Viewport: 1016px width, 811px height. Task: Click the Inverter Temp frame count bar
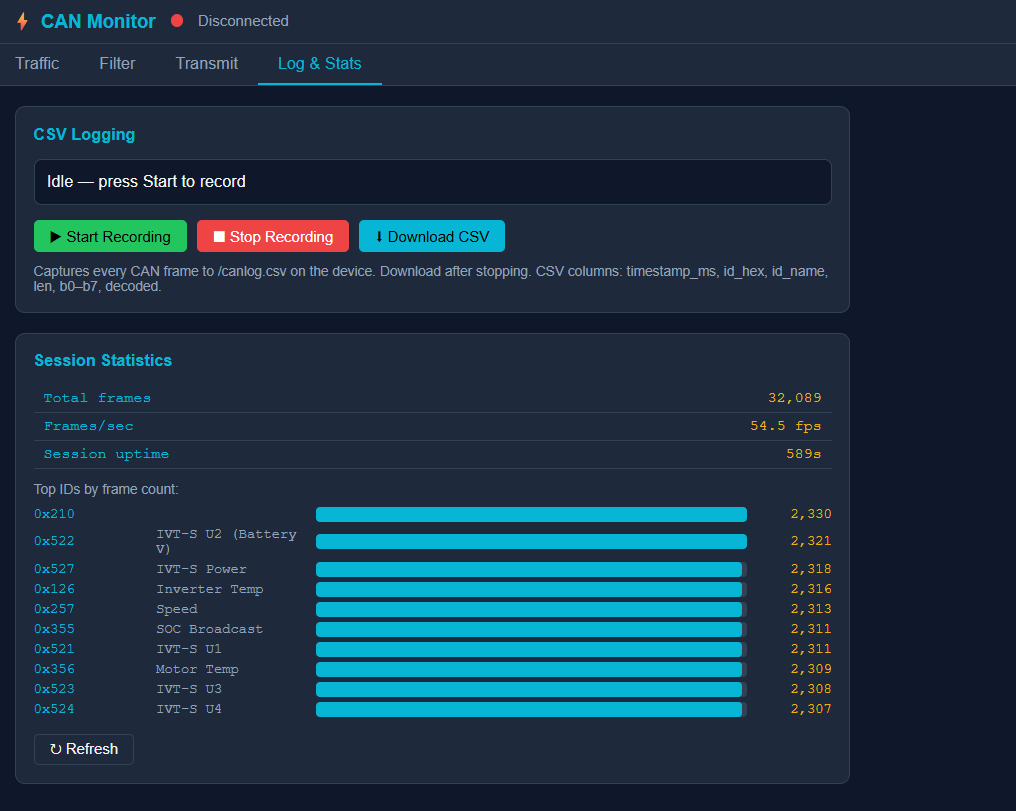[x=531, y=589]
